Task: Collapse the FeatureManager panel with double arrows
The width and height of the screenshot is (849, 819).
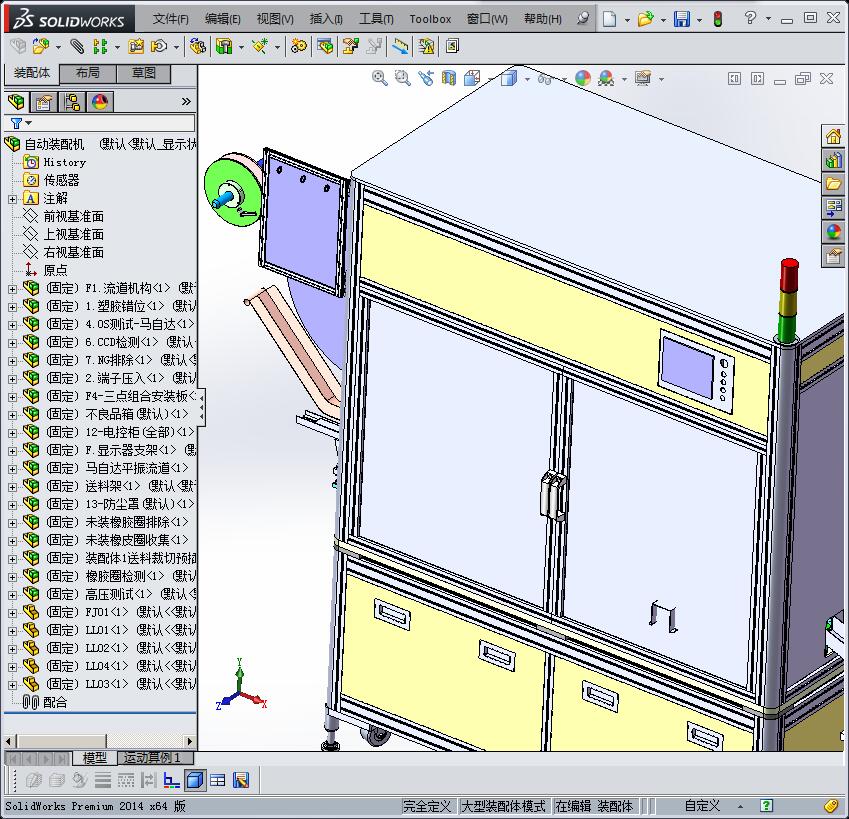Action: (x=187, y=100)
